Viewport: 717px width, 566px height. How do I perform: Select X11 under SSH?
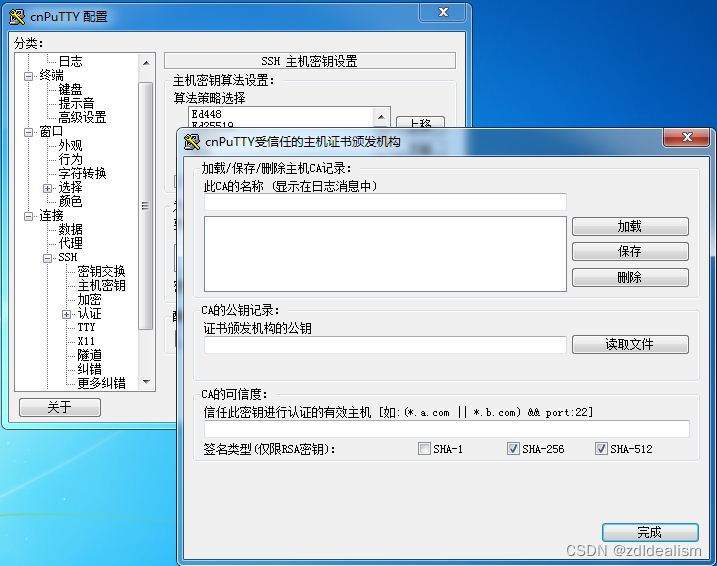(86, 342)
